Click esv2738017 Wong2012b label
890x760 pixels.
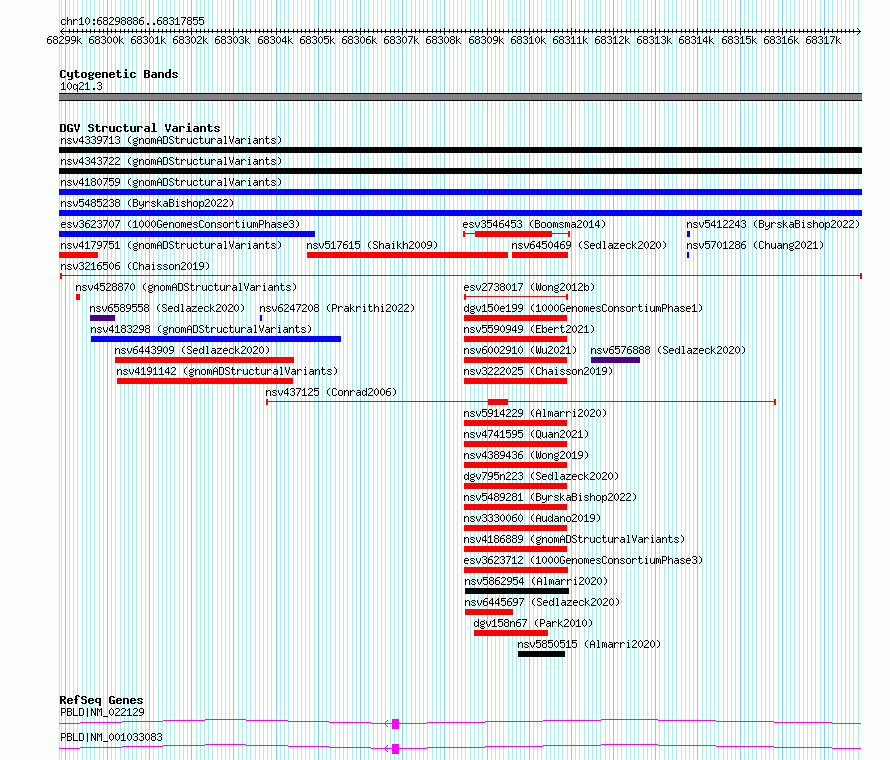point(529,287)
